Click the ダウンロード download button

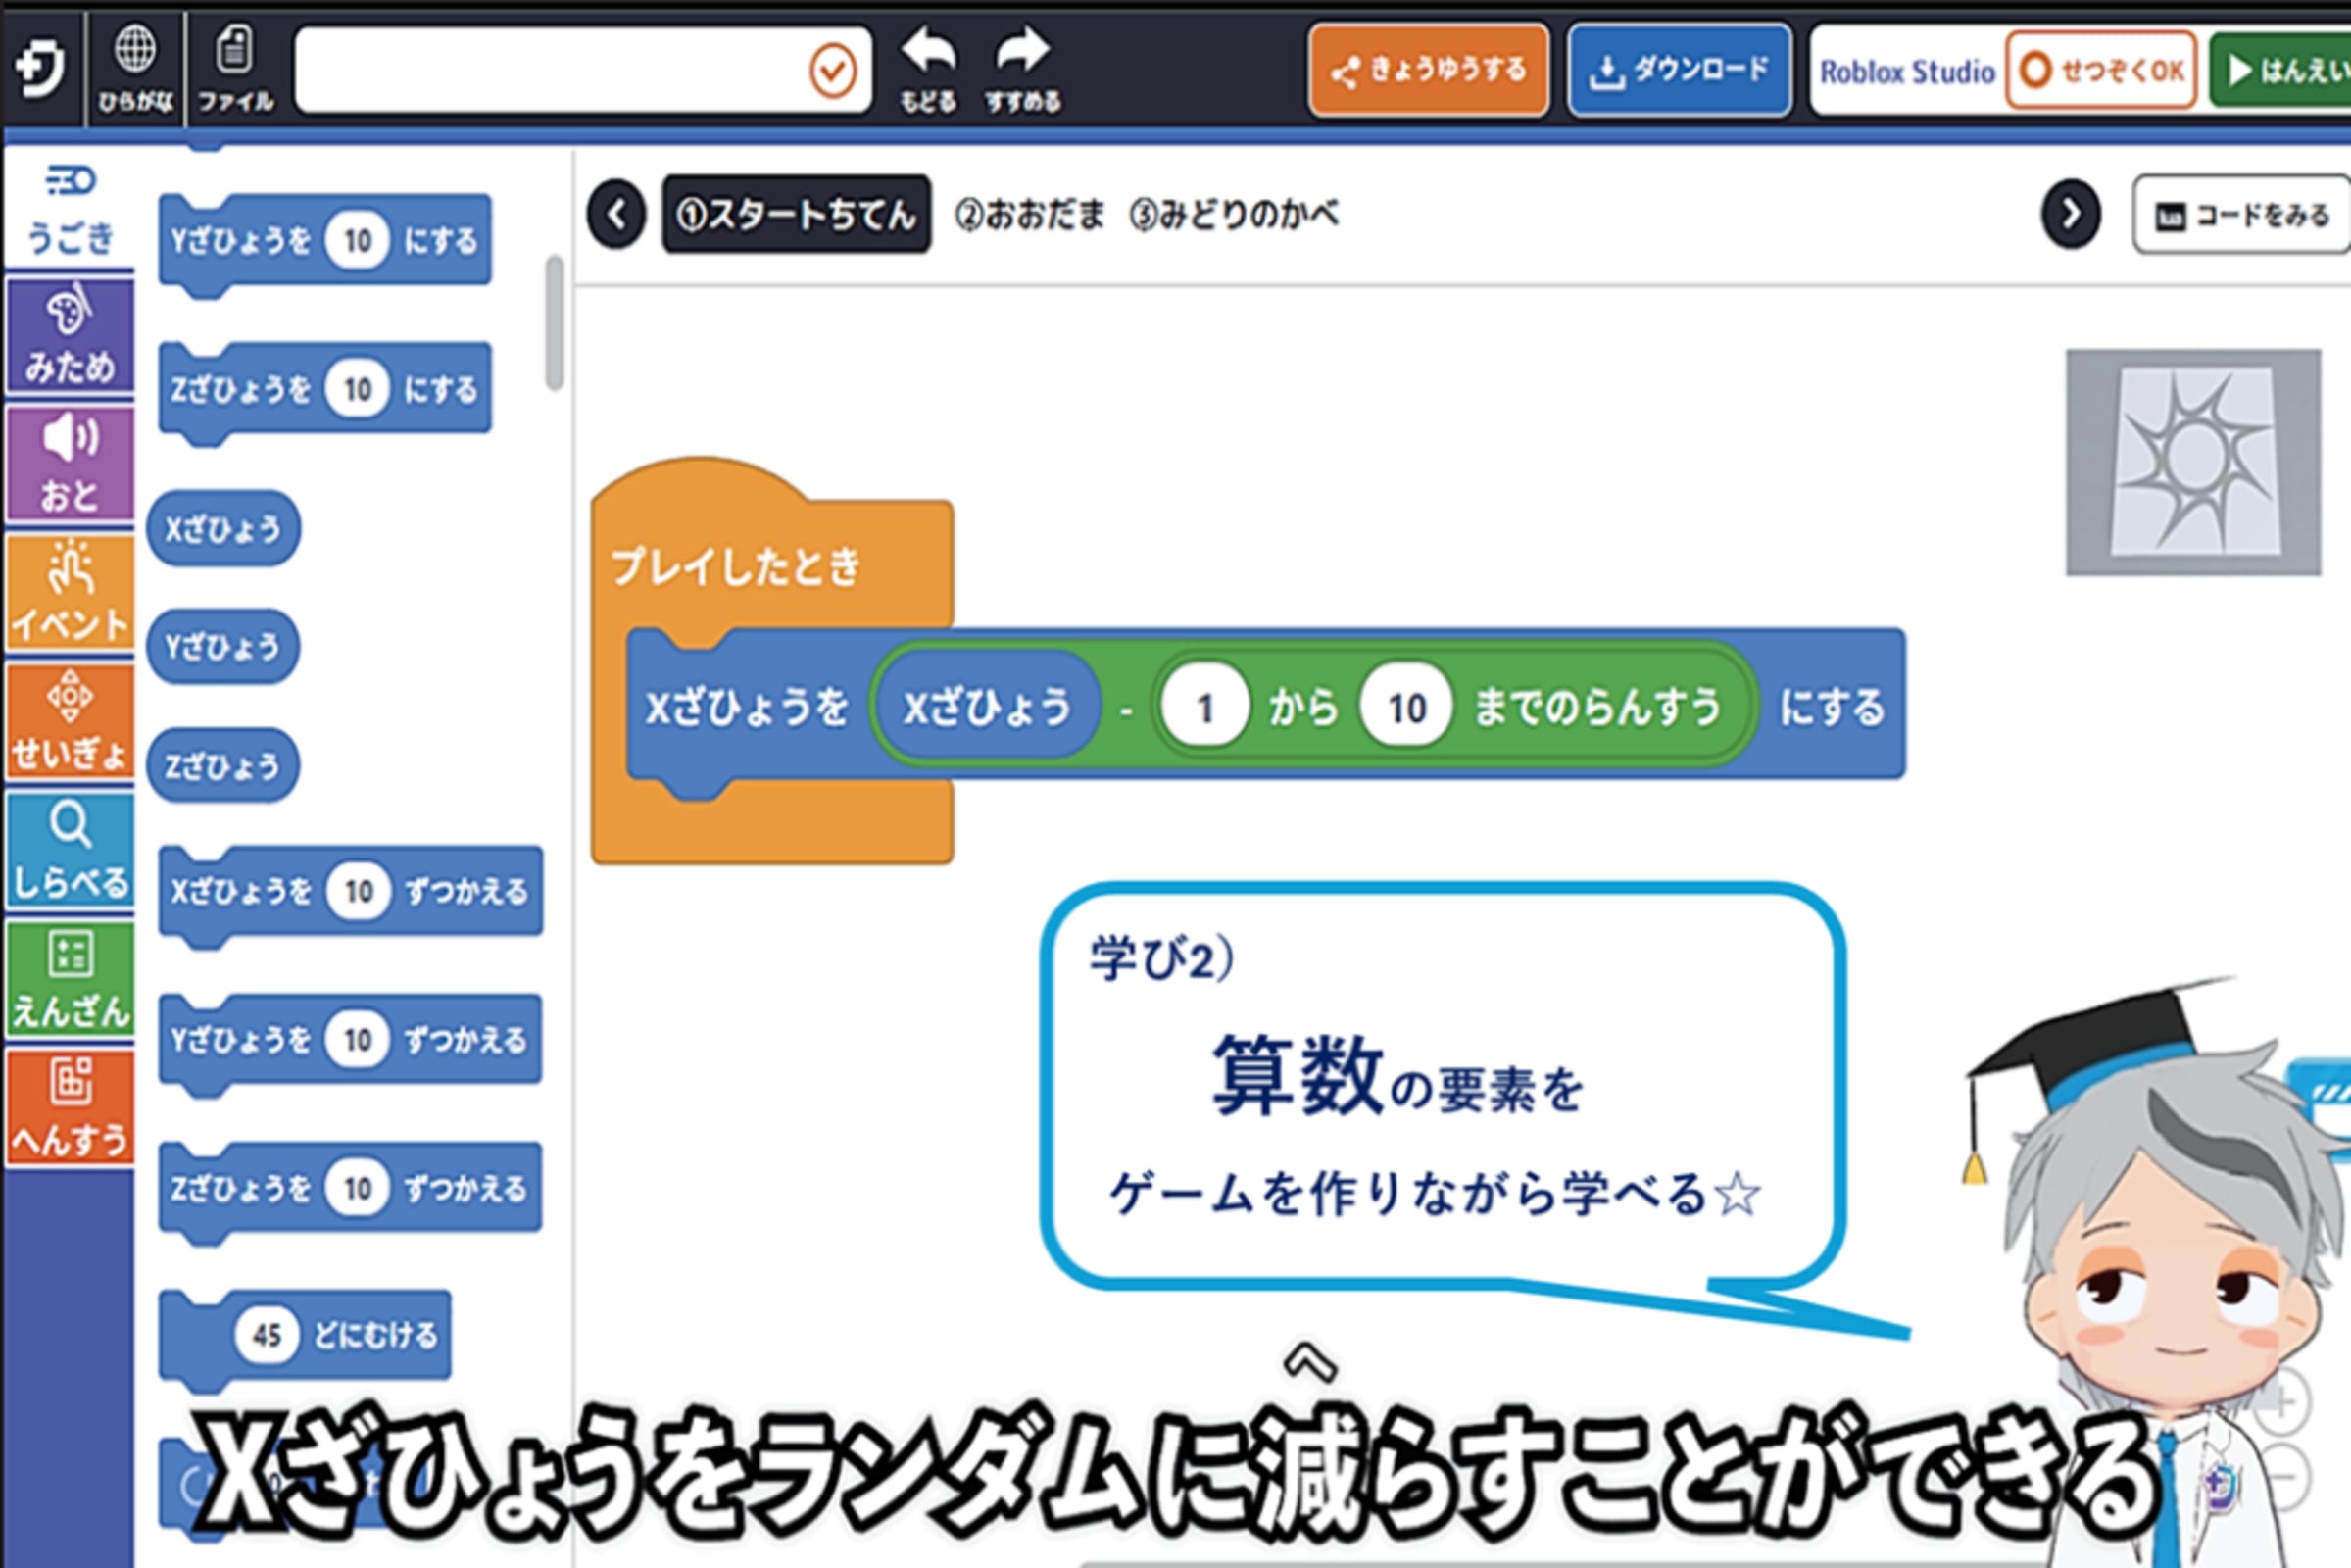pos(1679,71)
